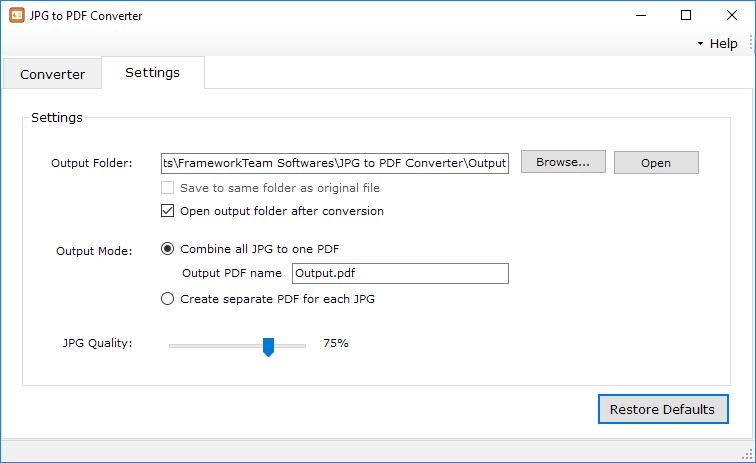Minimize the converter window

click(641, 15)
